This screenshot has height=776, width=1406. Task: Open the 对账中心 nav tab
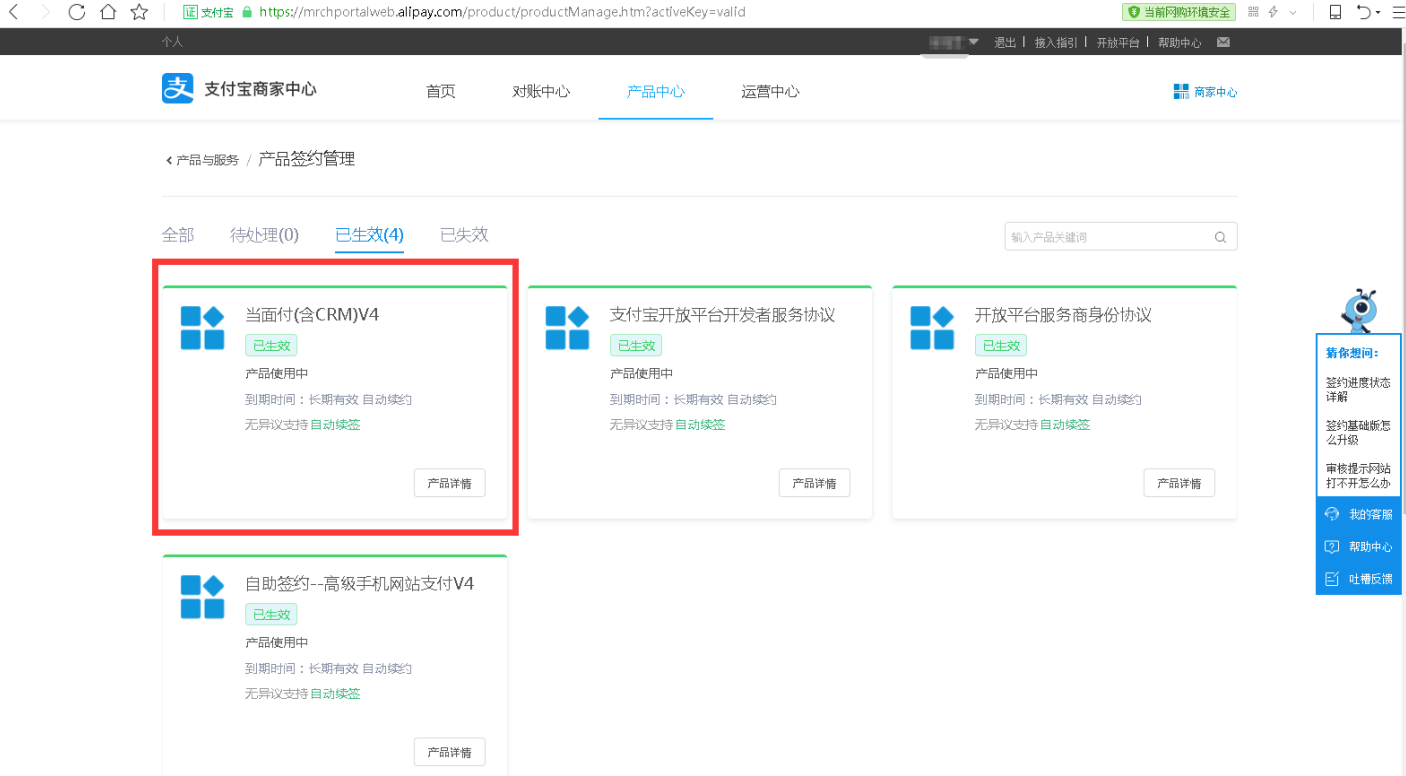coord(541,91)
